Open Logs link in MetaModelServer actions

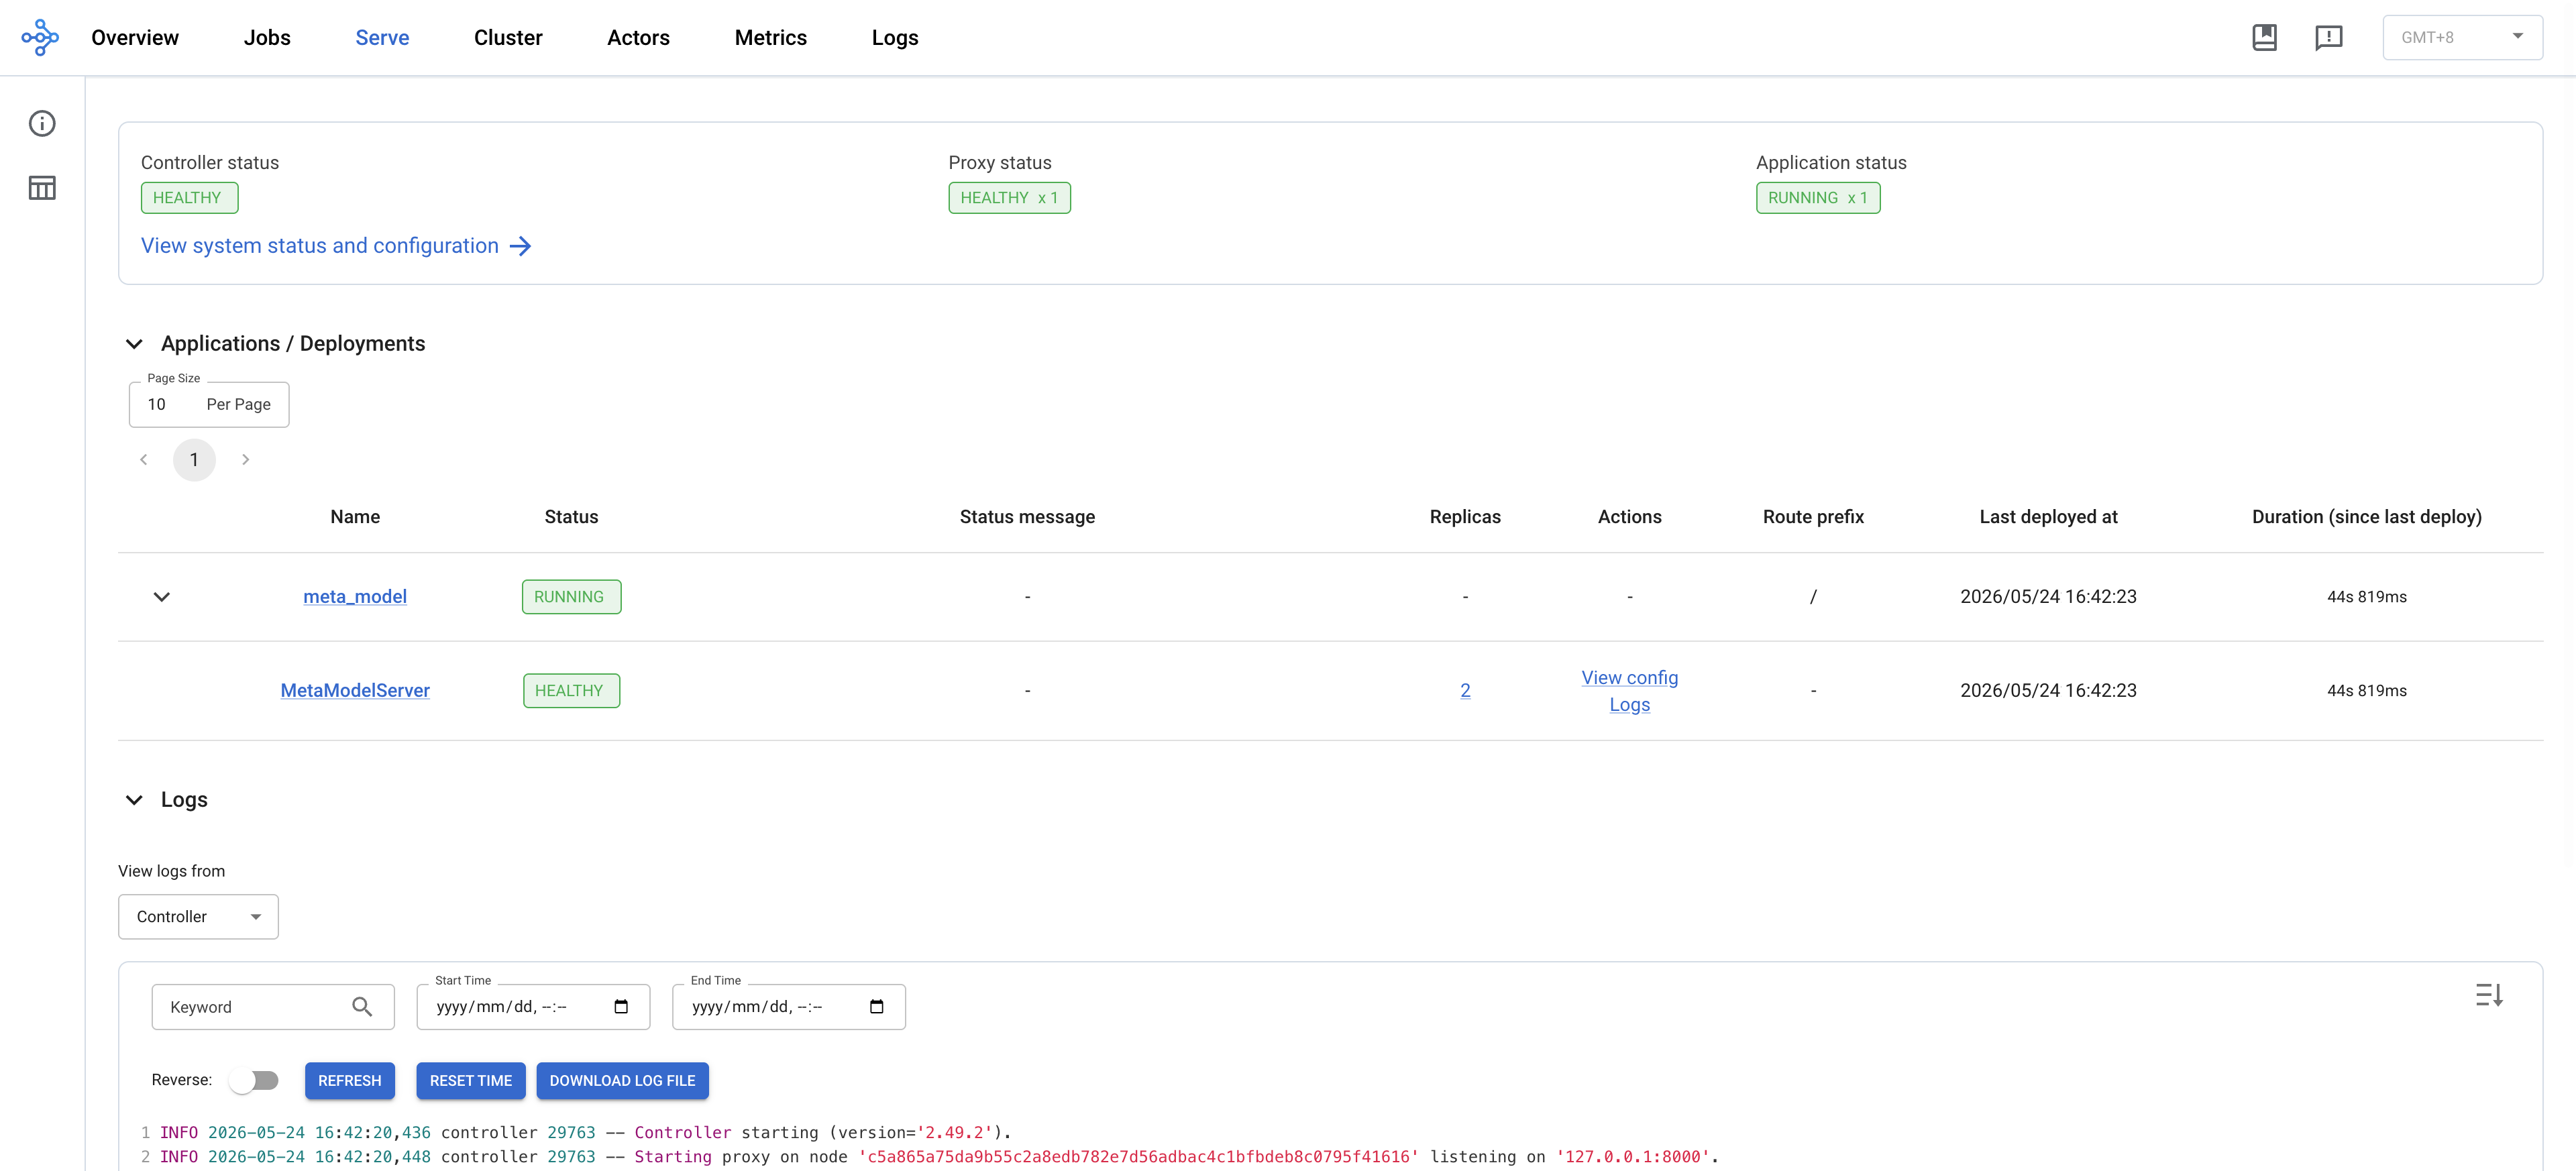click(1629, 705)
